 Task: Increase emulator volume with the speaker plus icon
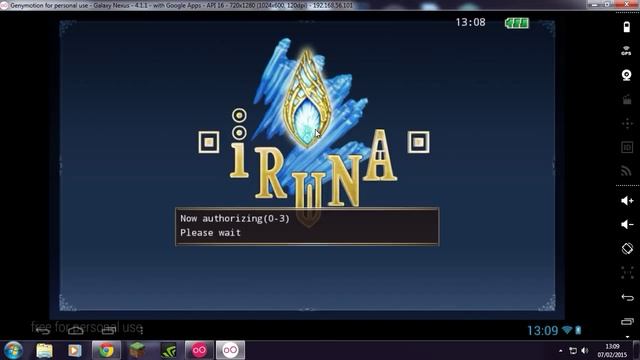(x=627, y=200)
